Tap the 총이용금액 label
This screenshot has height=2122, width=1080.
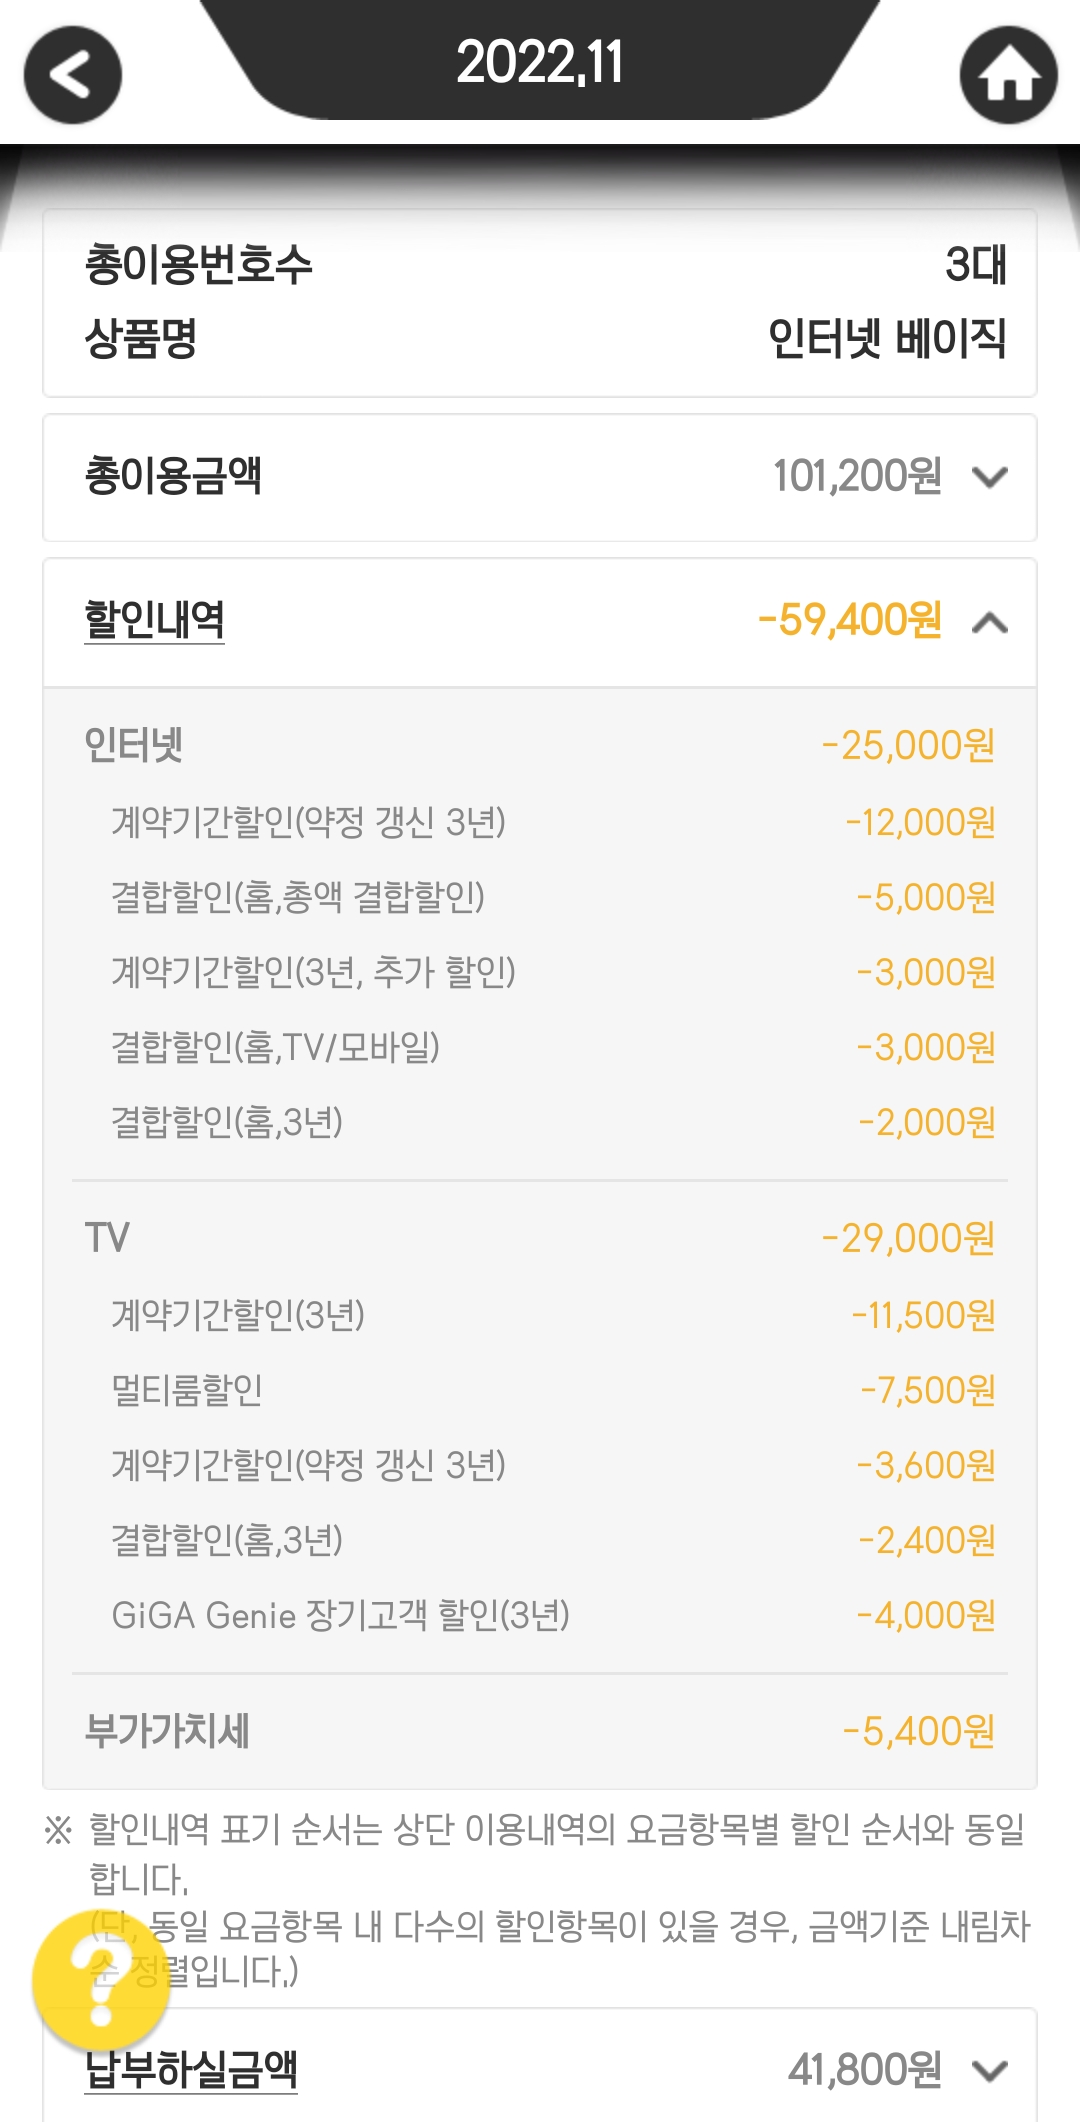[x=173, y=476]
